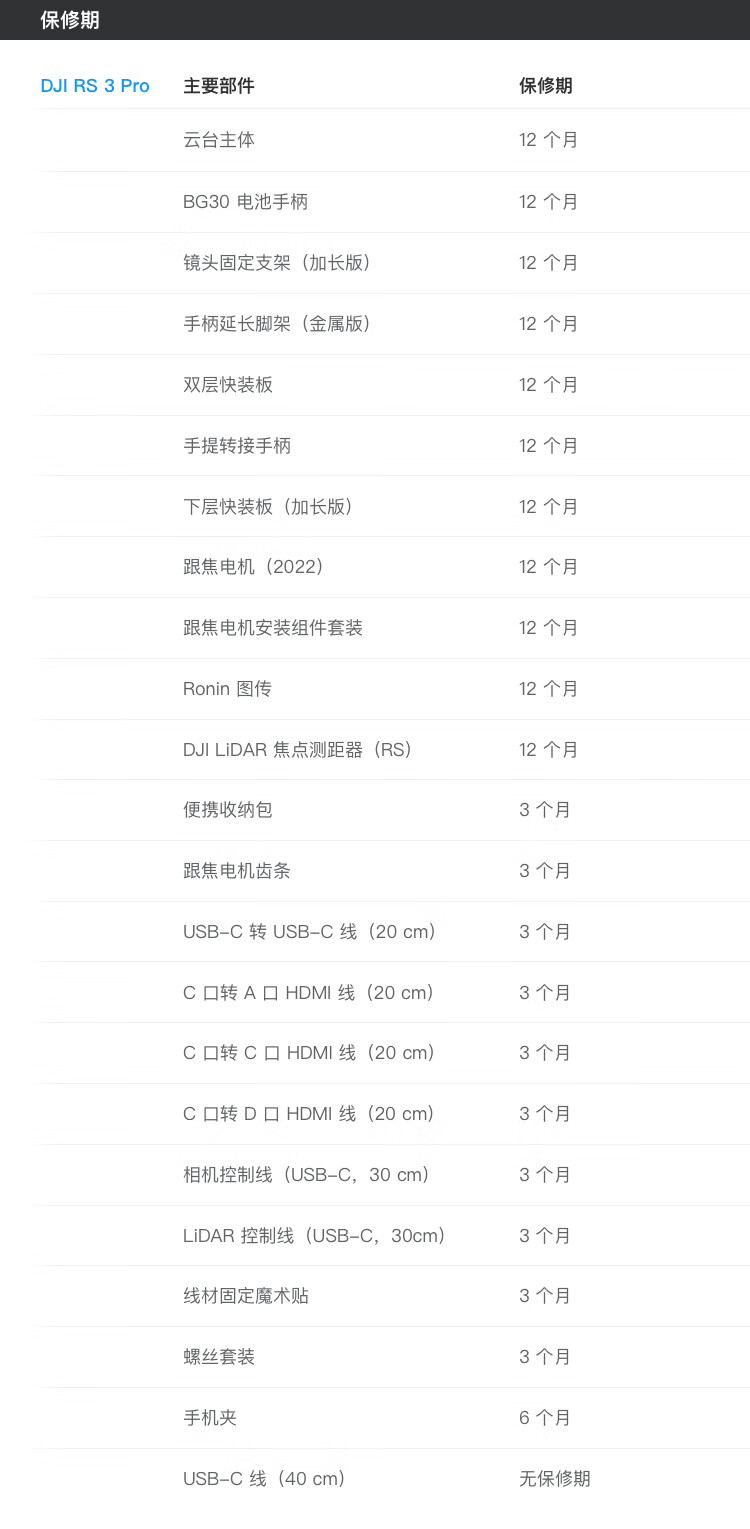Click the 主要部件 column header

pyautogui.click(x=219, y=86)
